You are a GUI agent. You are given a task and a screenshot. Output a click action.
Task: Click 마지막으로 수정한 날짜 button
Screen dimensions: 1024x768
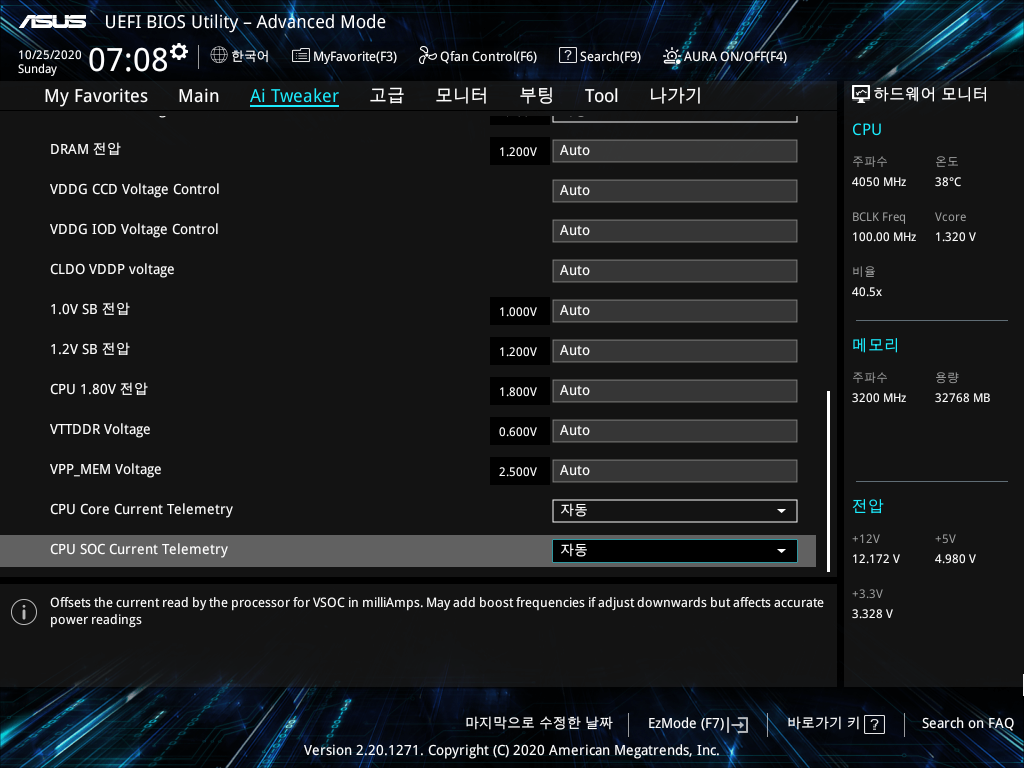[x=539, y=723]
